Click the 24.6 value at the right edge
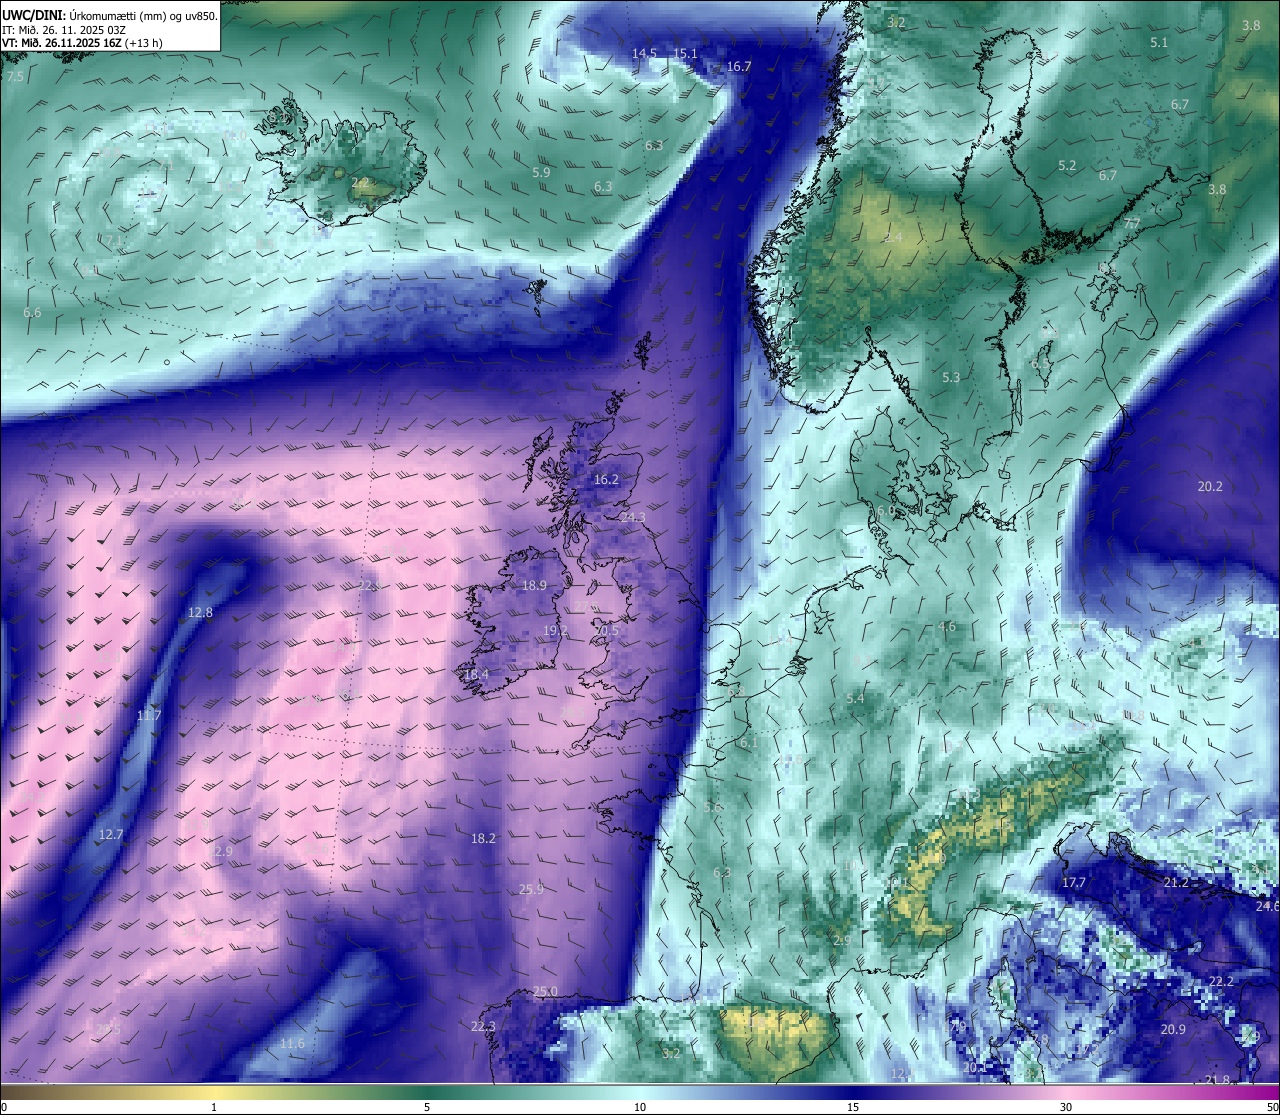 (x=1267, y=906)
